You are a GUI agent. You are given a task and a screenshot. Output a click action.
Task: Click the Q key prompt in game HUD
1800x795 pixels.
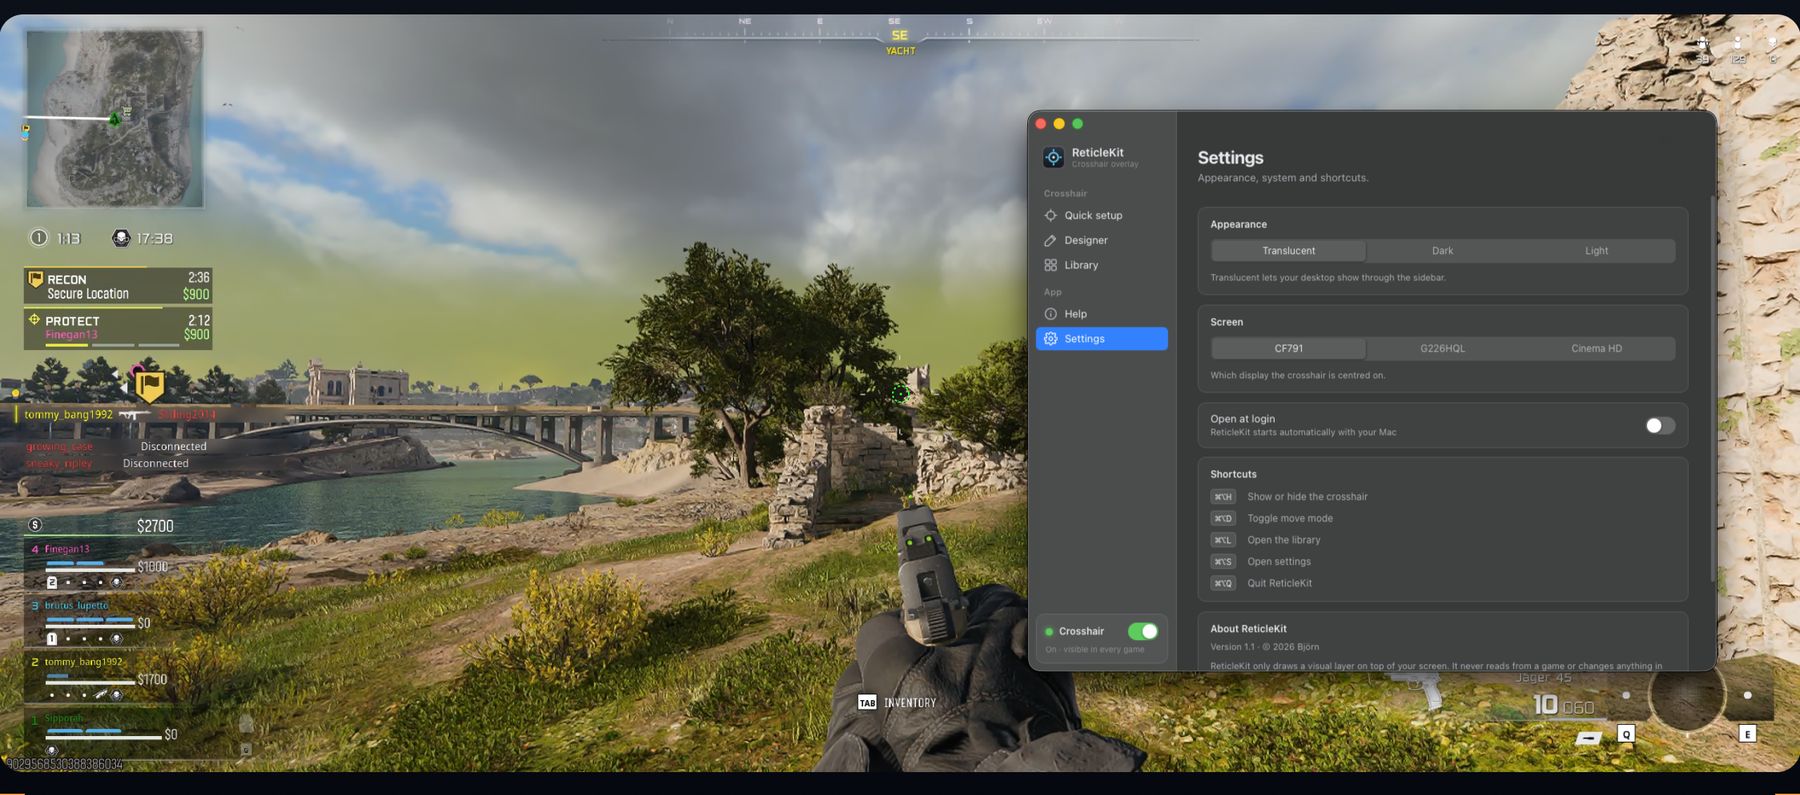tap(1626, 734)
